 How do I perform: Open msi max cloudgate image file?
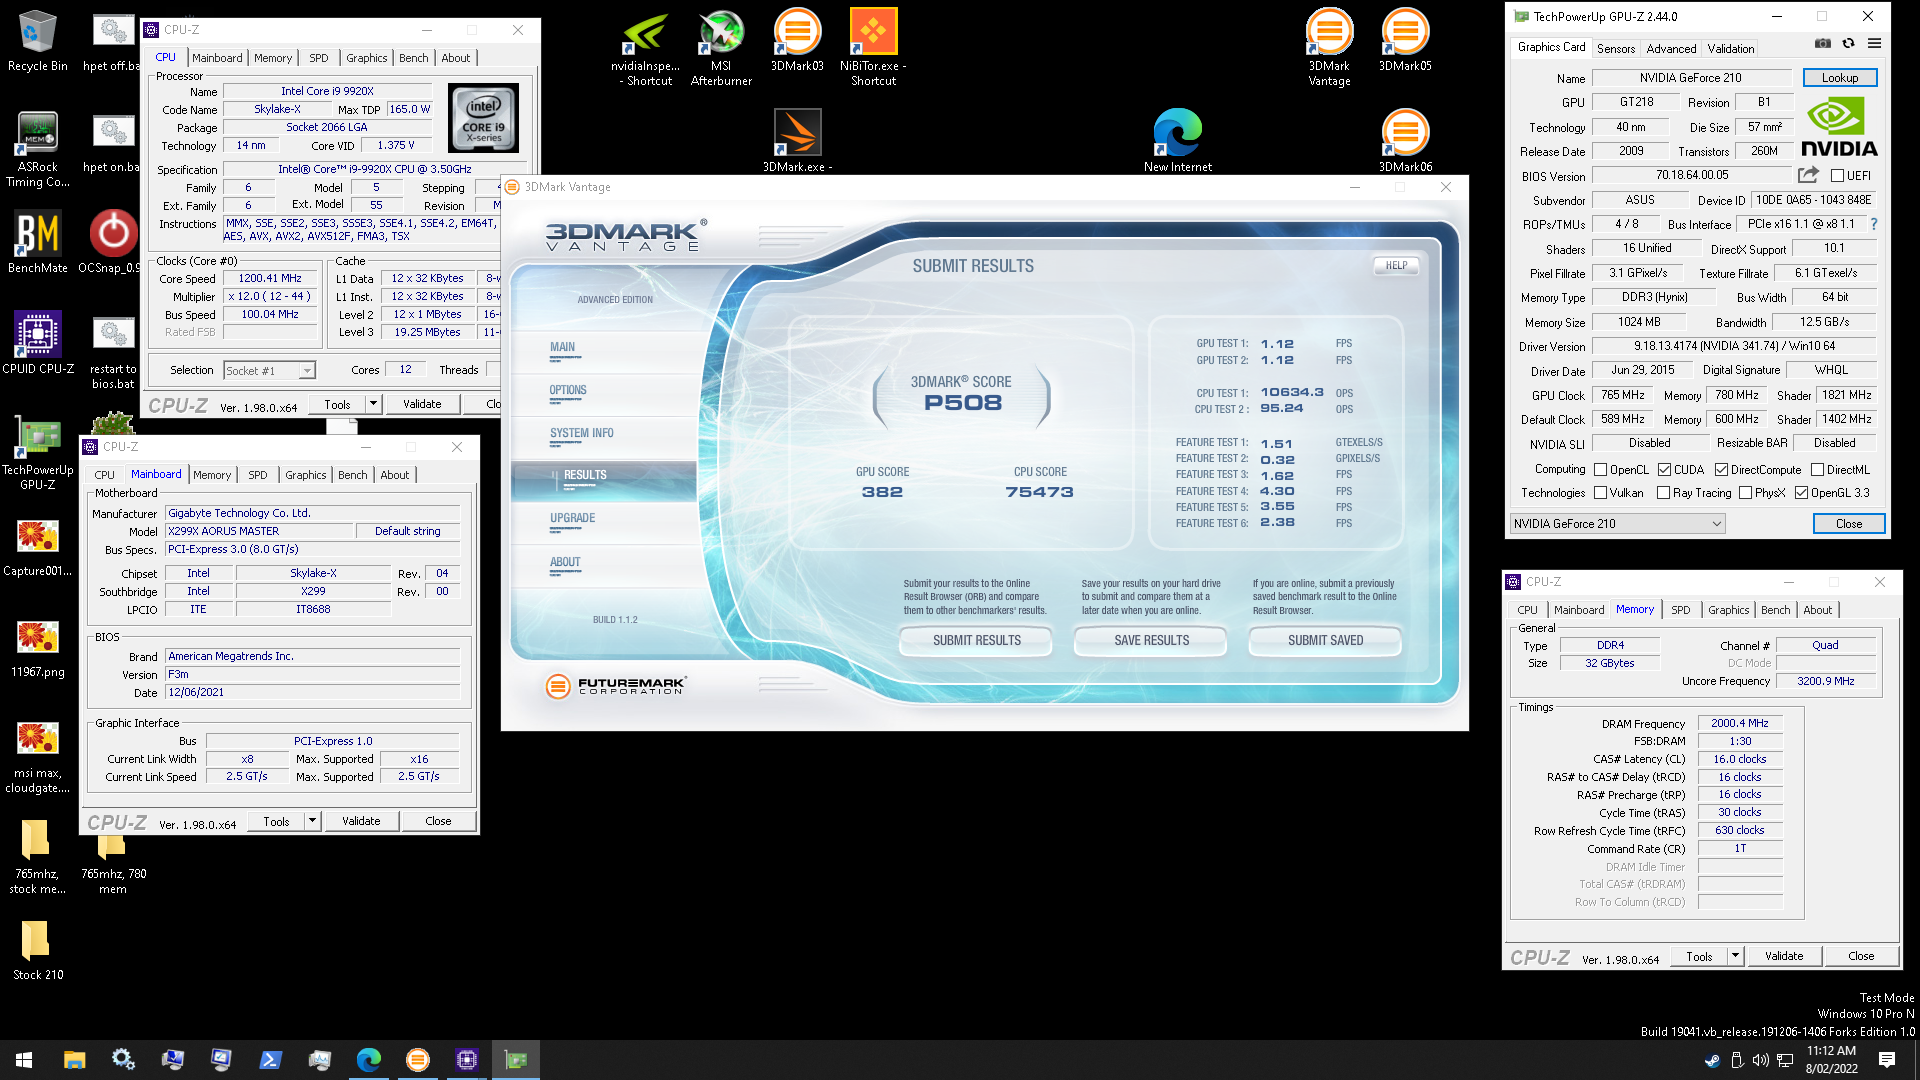click(38, 758)
